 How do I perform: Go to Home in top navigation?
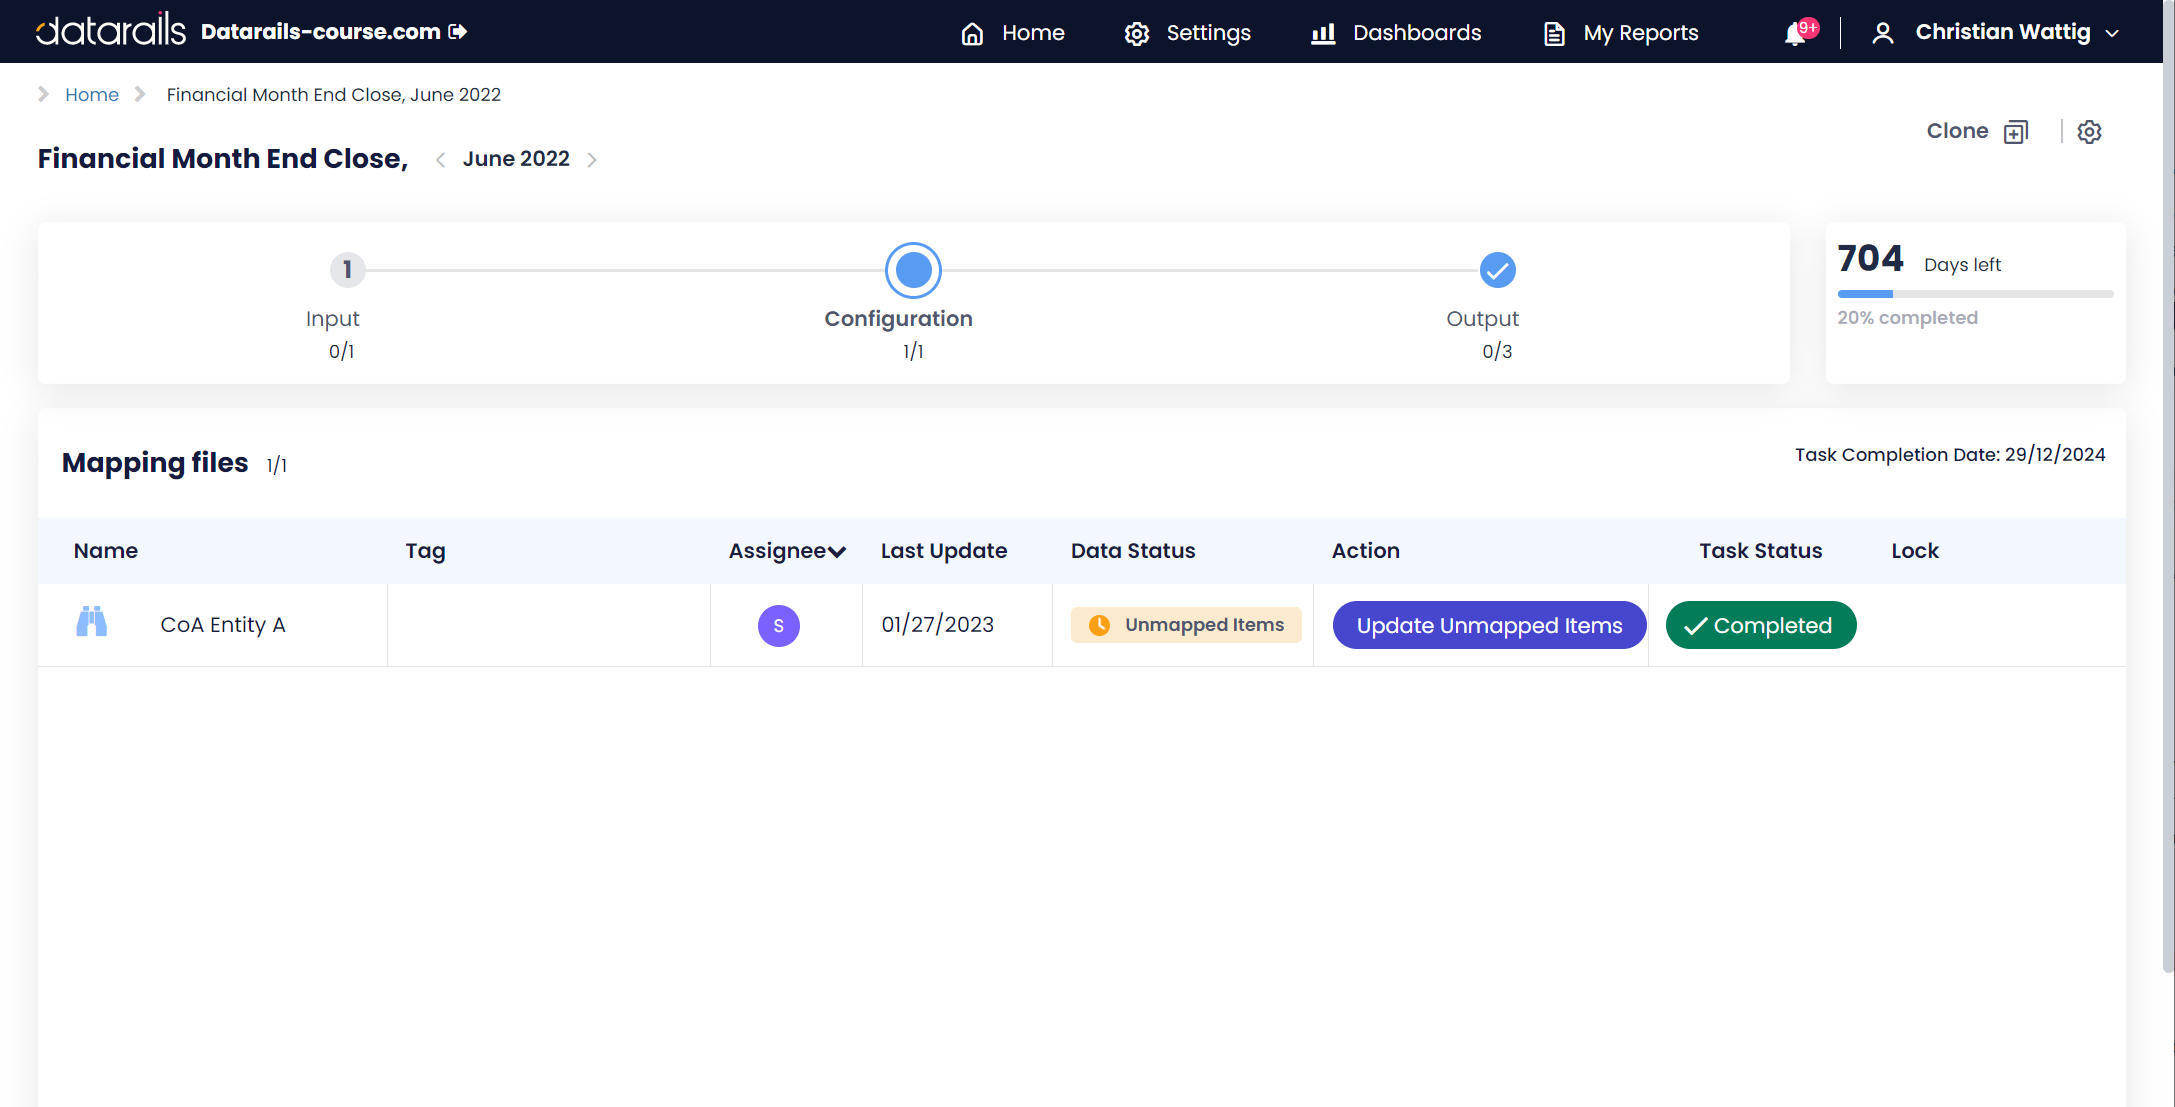click(x=1012, y=32)
